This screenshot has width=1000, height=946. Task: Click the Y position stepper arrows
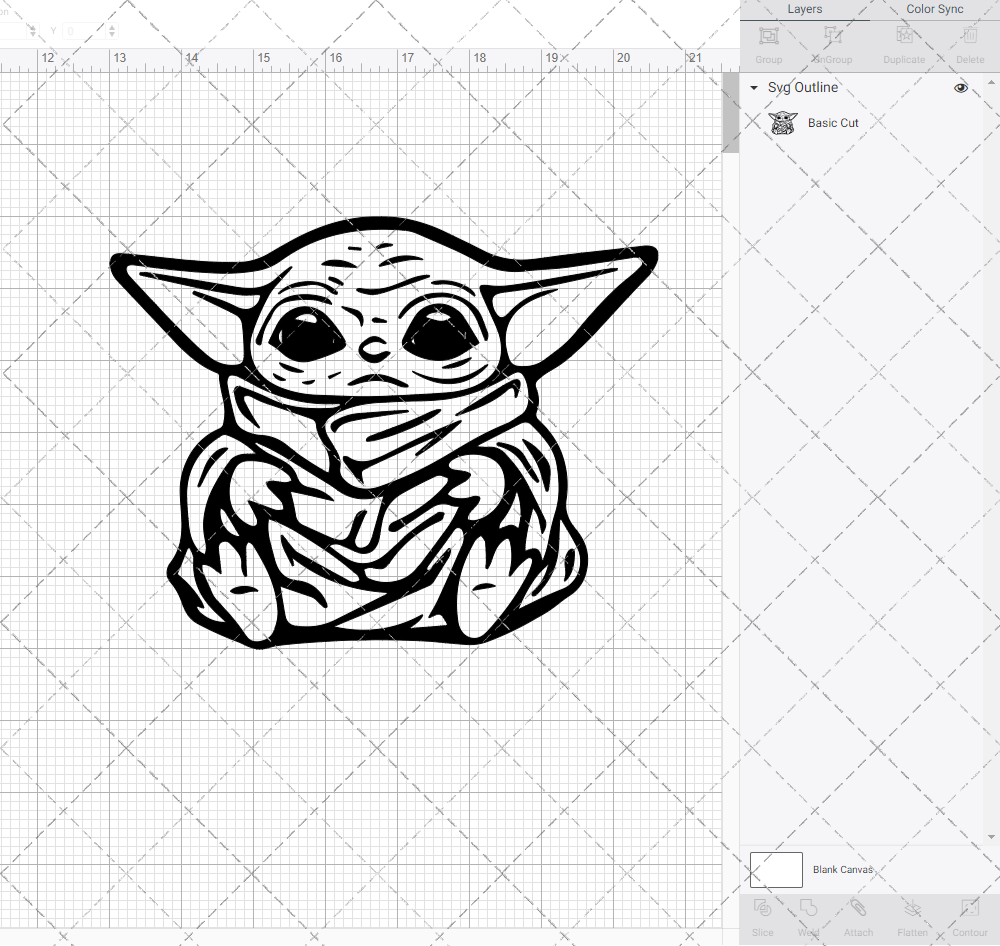pos(112,31)
